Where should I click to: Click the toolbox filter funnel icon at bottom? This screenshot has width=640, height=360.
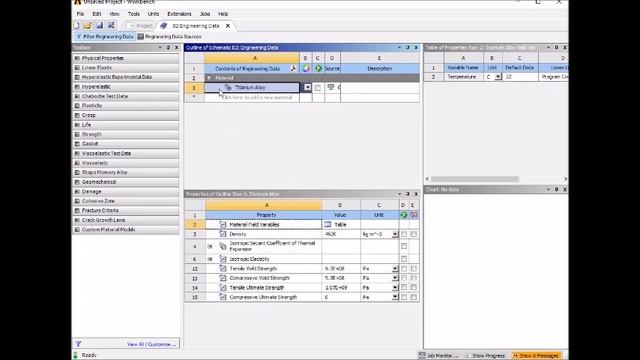78,344
